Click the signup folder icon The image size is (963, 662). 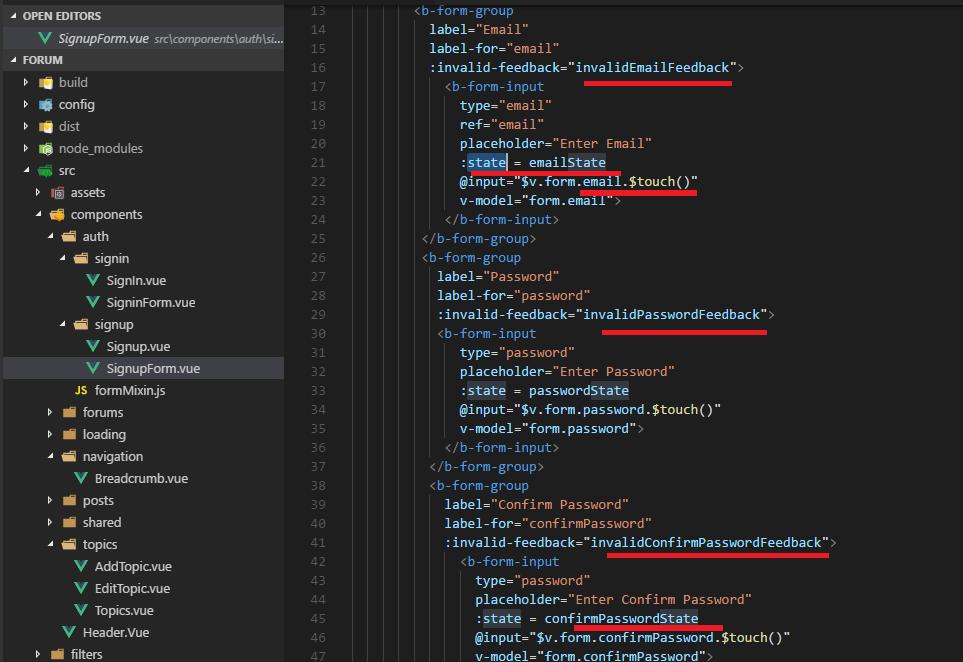click(x=82, y=324)
